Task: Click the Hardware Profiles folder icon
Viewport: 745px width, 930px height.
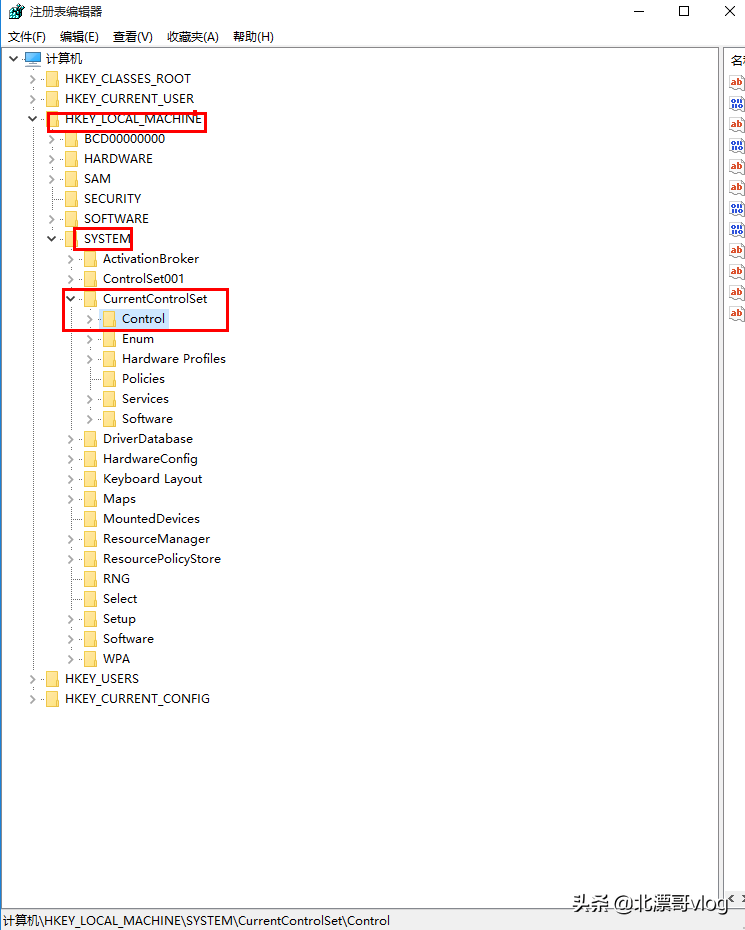Action: pos(110,359)
